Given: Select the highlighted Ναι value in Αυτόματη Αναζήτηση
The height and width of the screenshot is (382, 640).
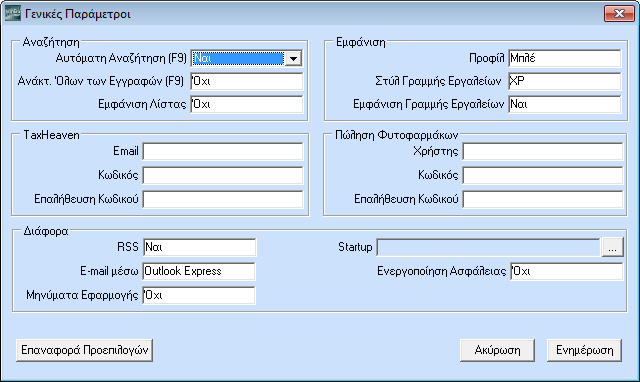Looking at the screenshot, I should tap(238, 58).
